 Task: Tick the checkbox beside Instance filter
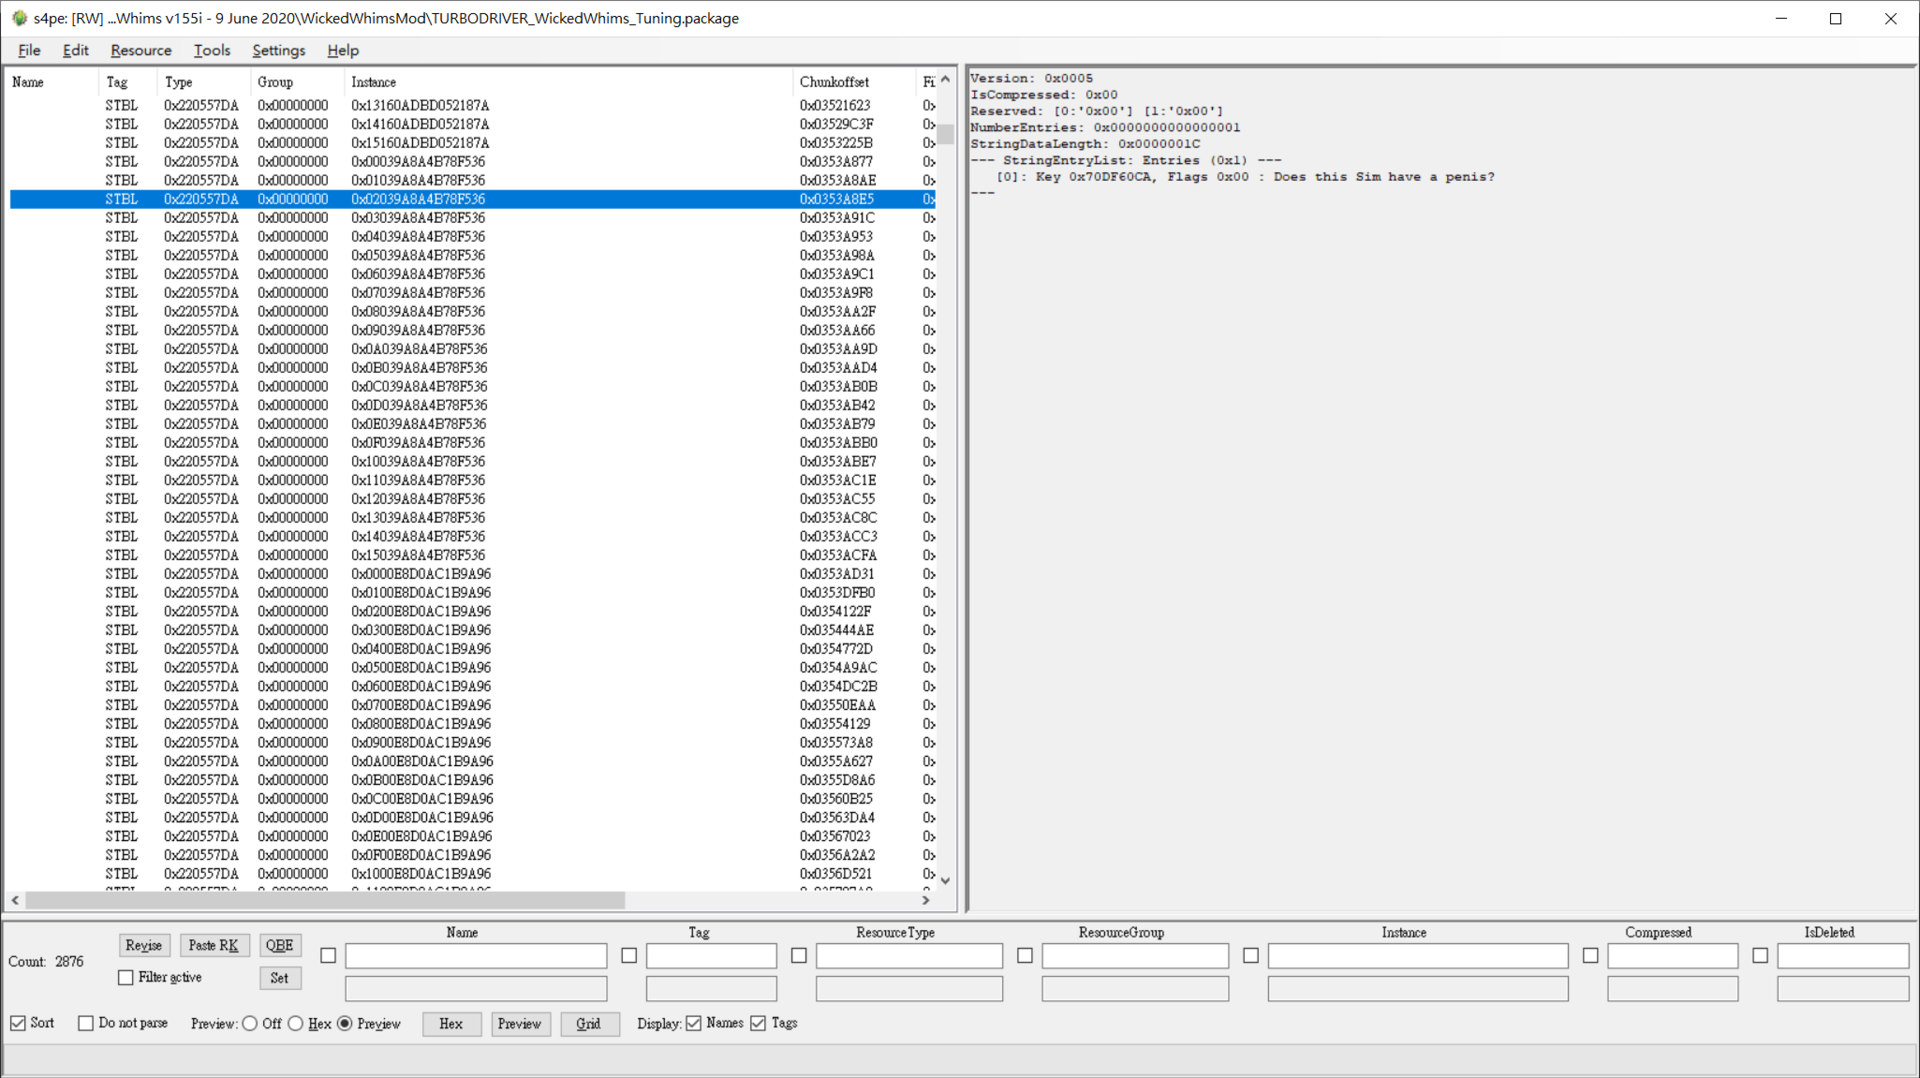coord(1251,955)
